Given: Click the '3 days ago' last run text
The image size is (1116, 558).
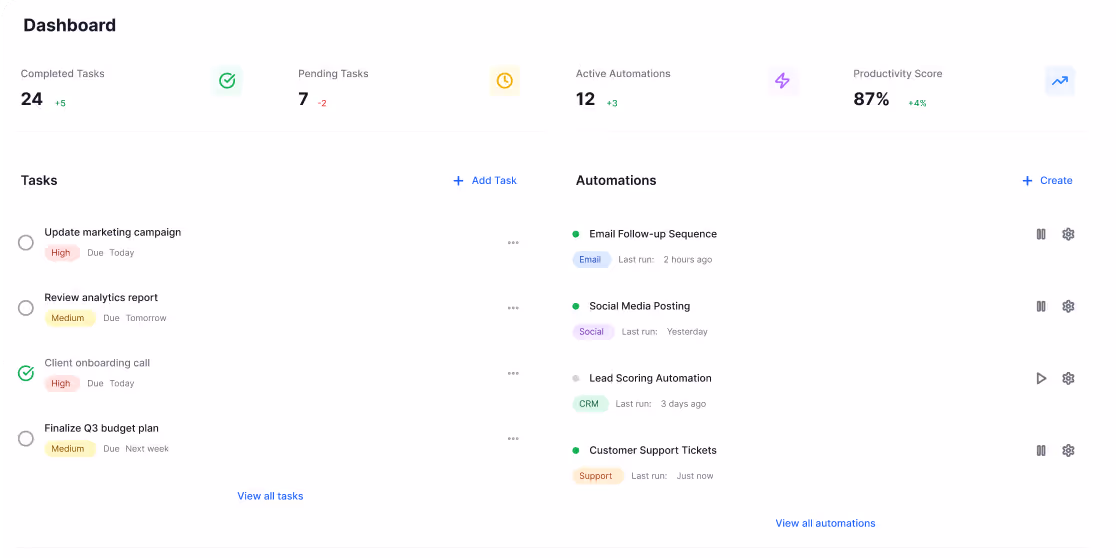Looking at the screenshot, I should pyautogui.click(x=683, y=404).
